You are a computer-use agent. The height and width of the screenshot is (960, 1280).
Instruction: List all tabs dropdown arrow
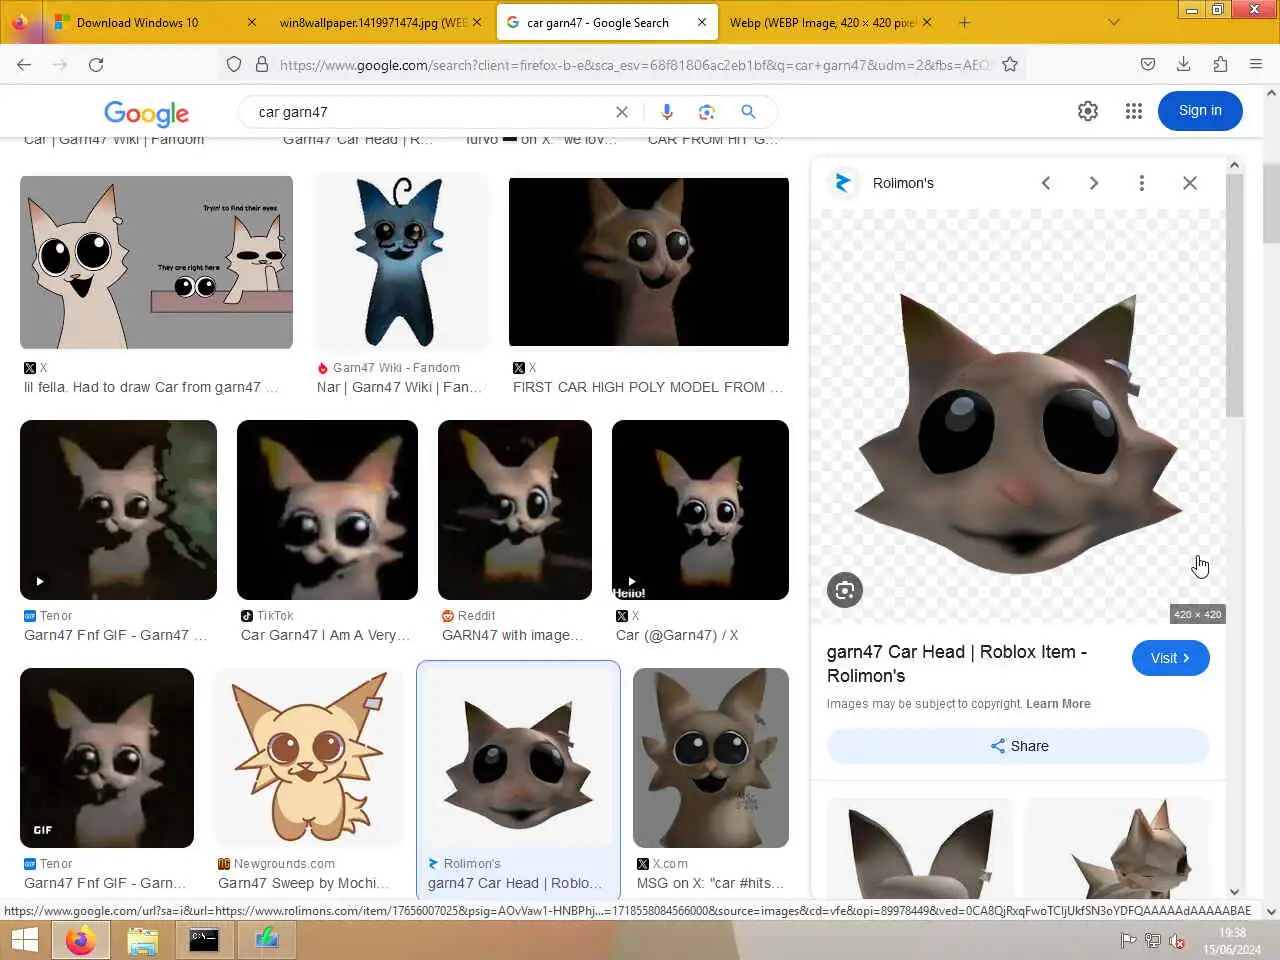tap(1114, 22)
